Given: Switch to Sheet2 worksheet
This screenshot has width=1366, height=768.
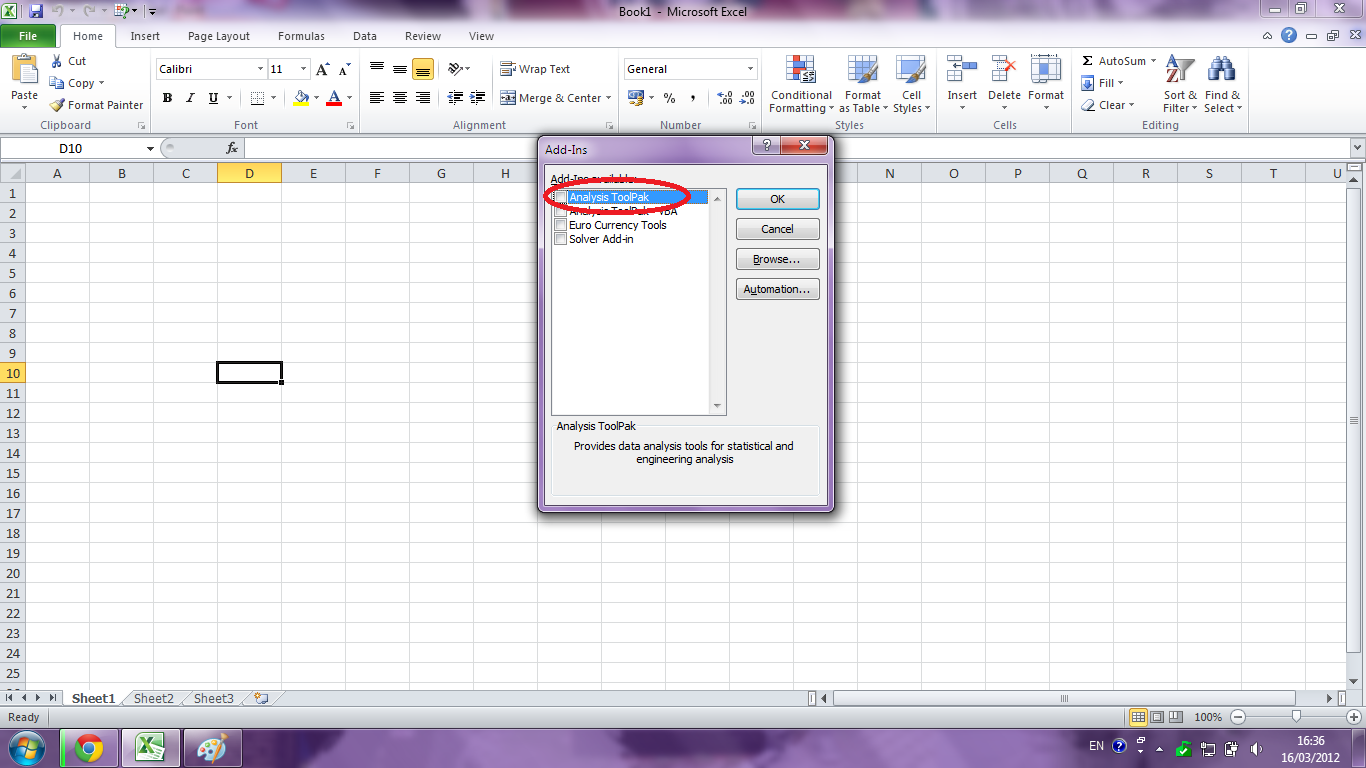Looking at the screenshot, I should coord(154,698).
